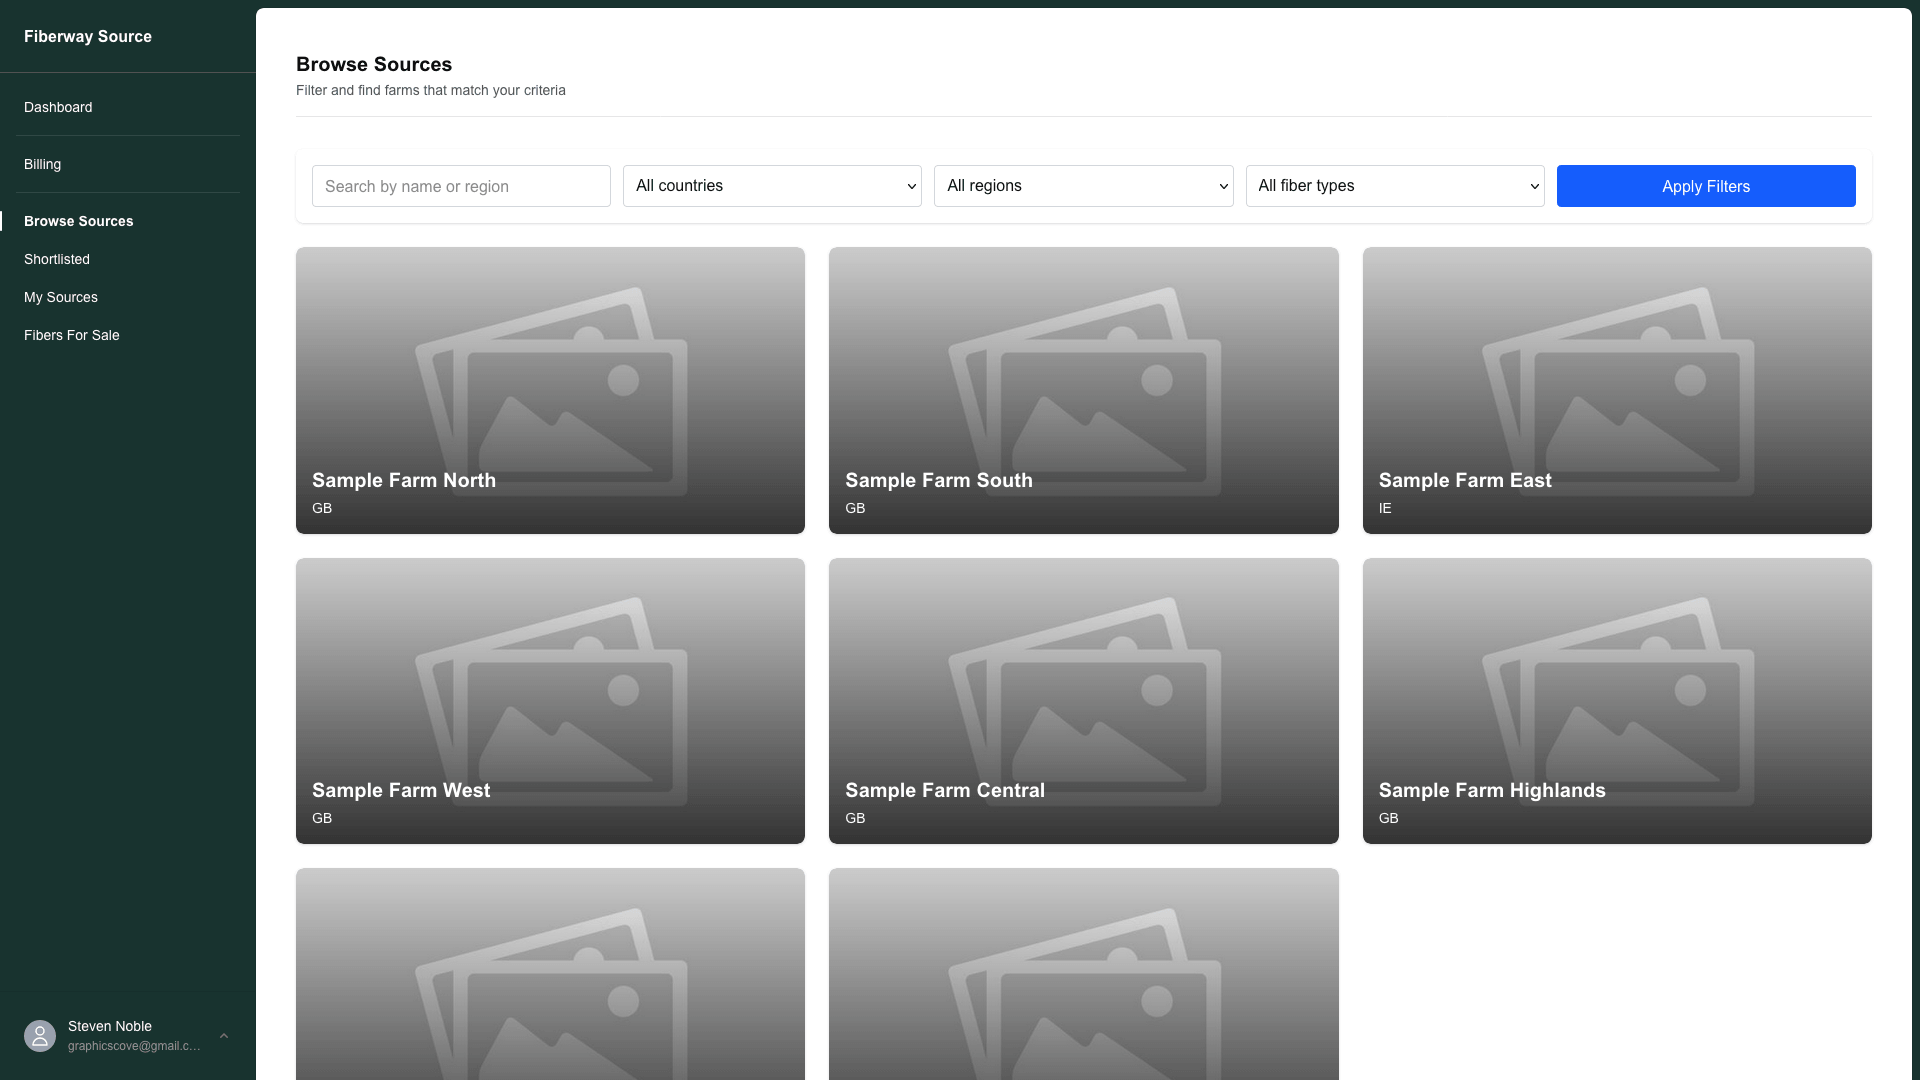Click the Browse Sources page heading
Viewport: 1920px width, 1080px height.
tap(374, 64)
